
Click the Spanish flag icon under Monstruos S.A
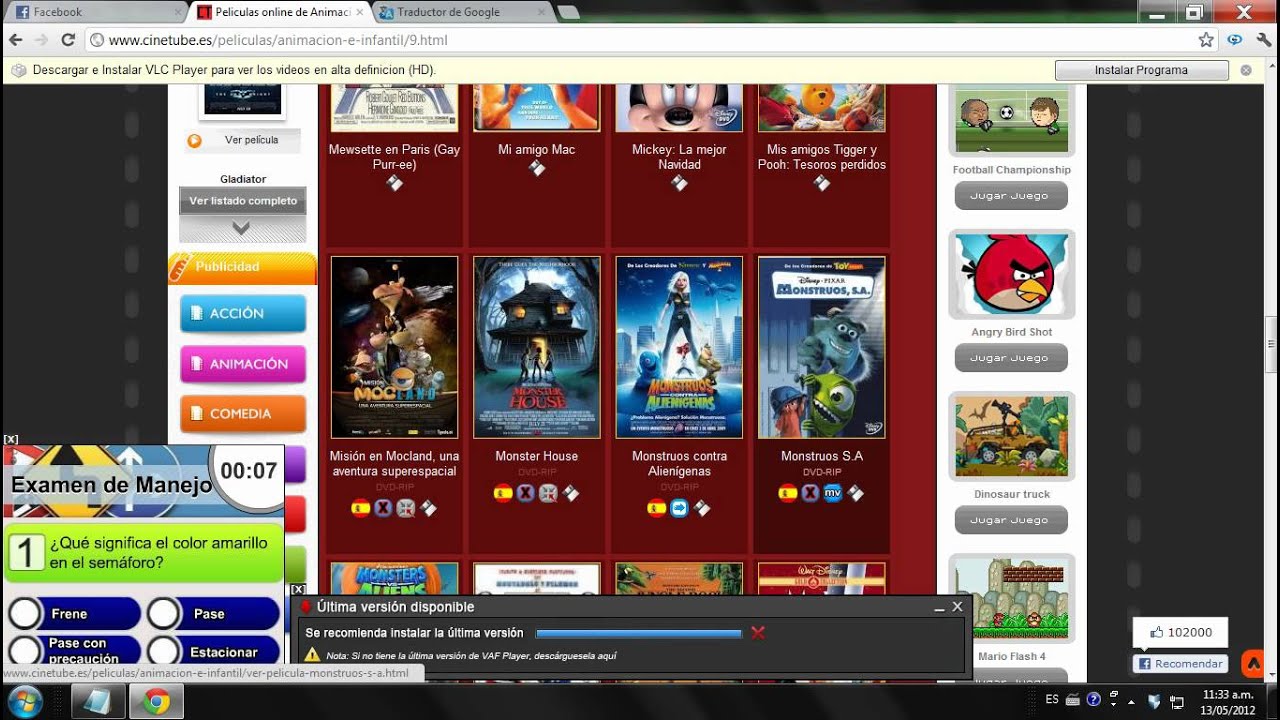(787, 492)
